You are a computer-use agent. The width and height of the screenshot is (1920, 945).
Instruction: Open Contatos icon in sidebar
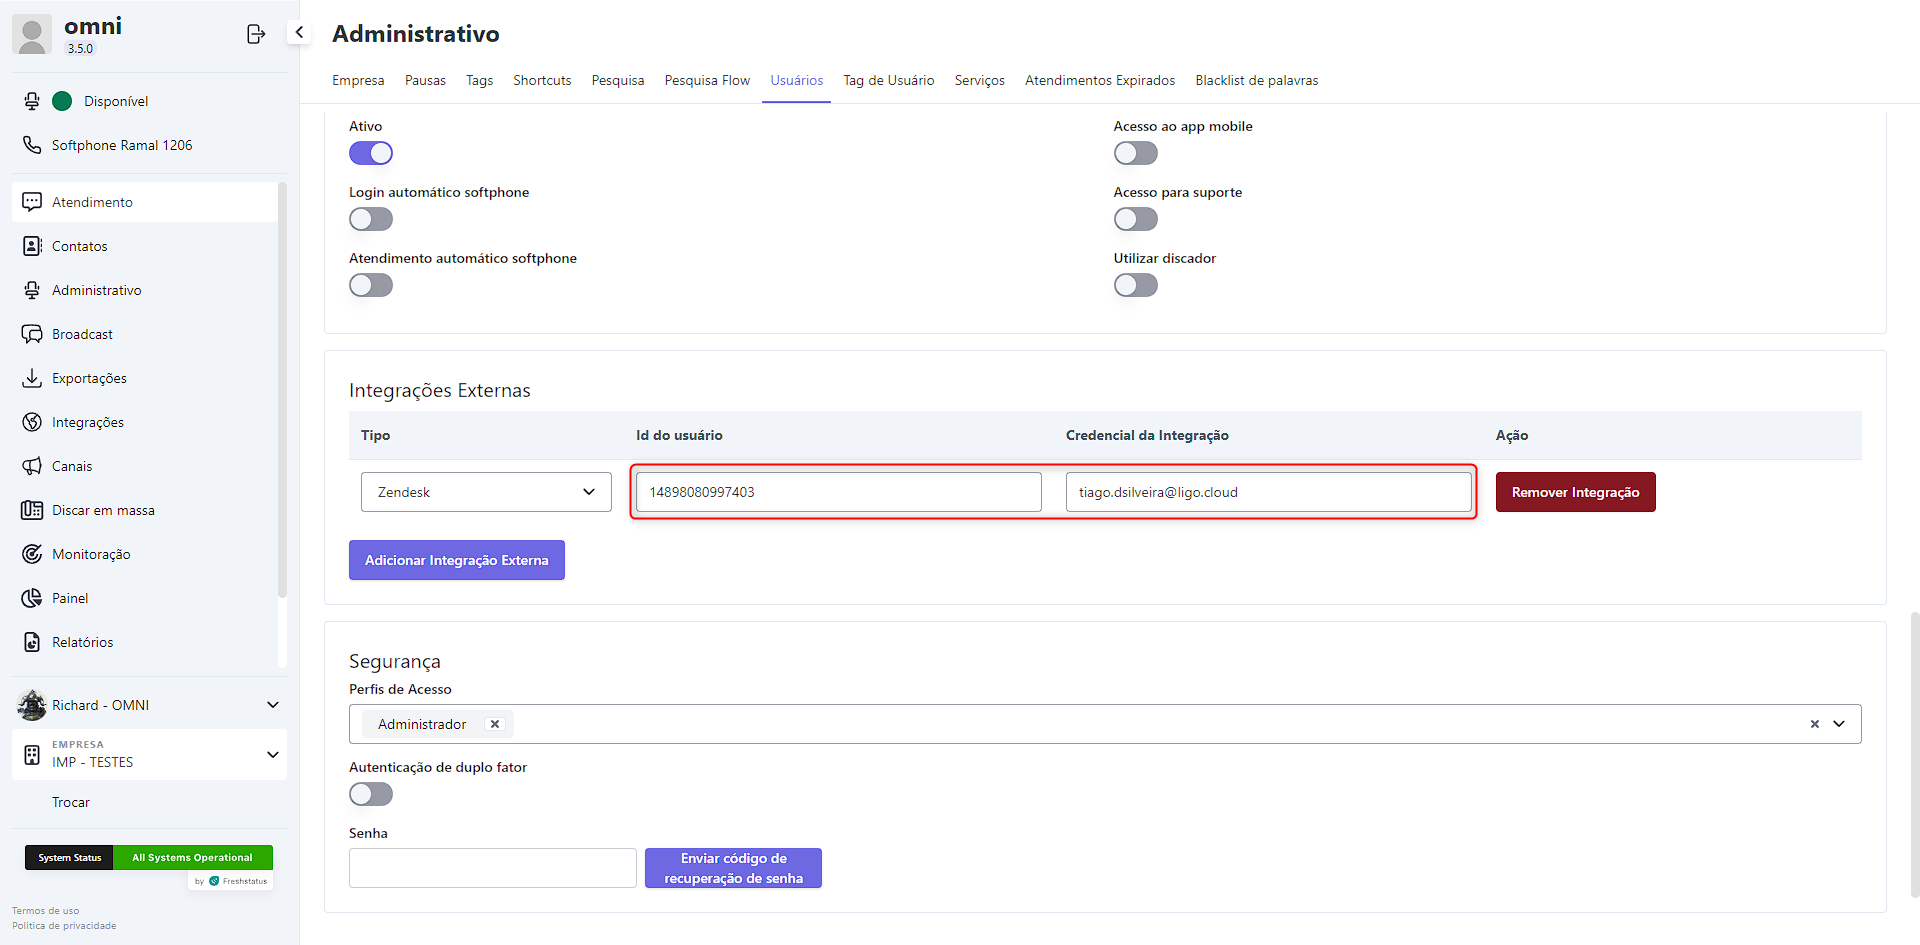(x=32, y=246)
